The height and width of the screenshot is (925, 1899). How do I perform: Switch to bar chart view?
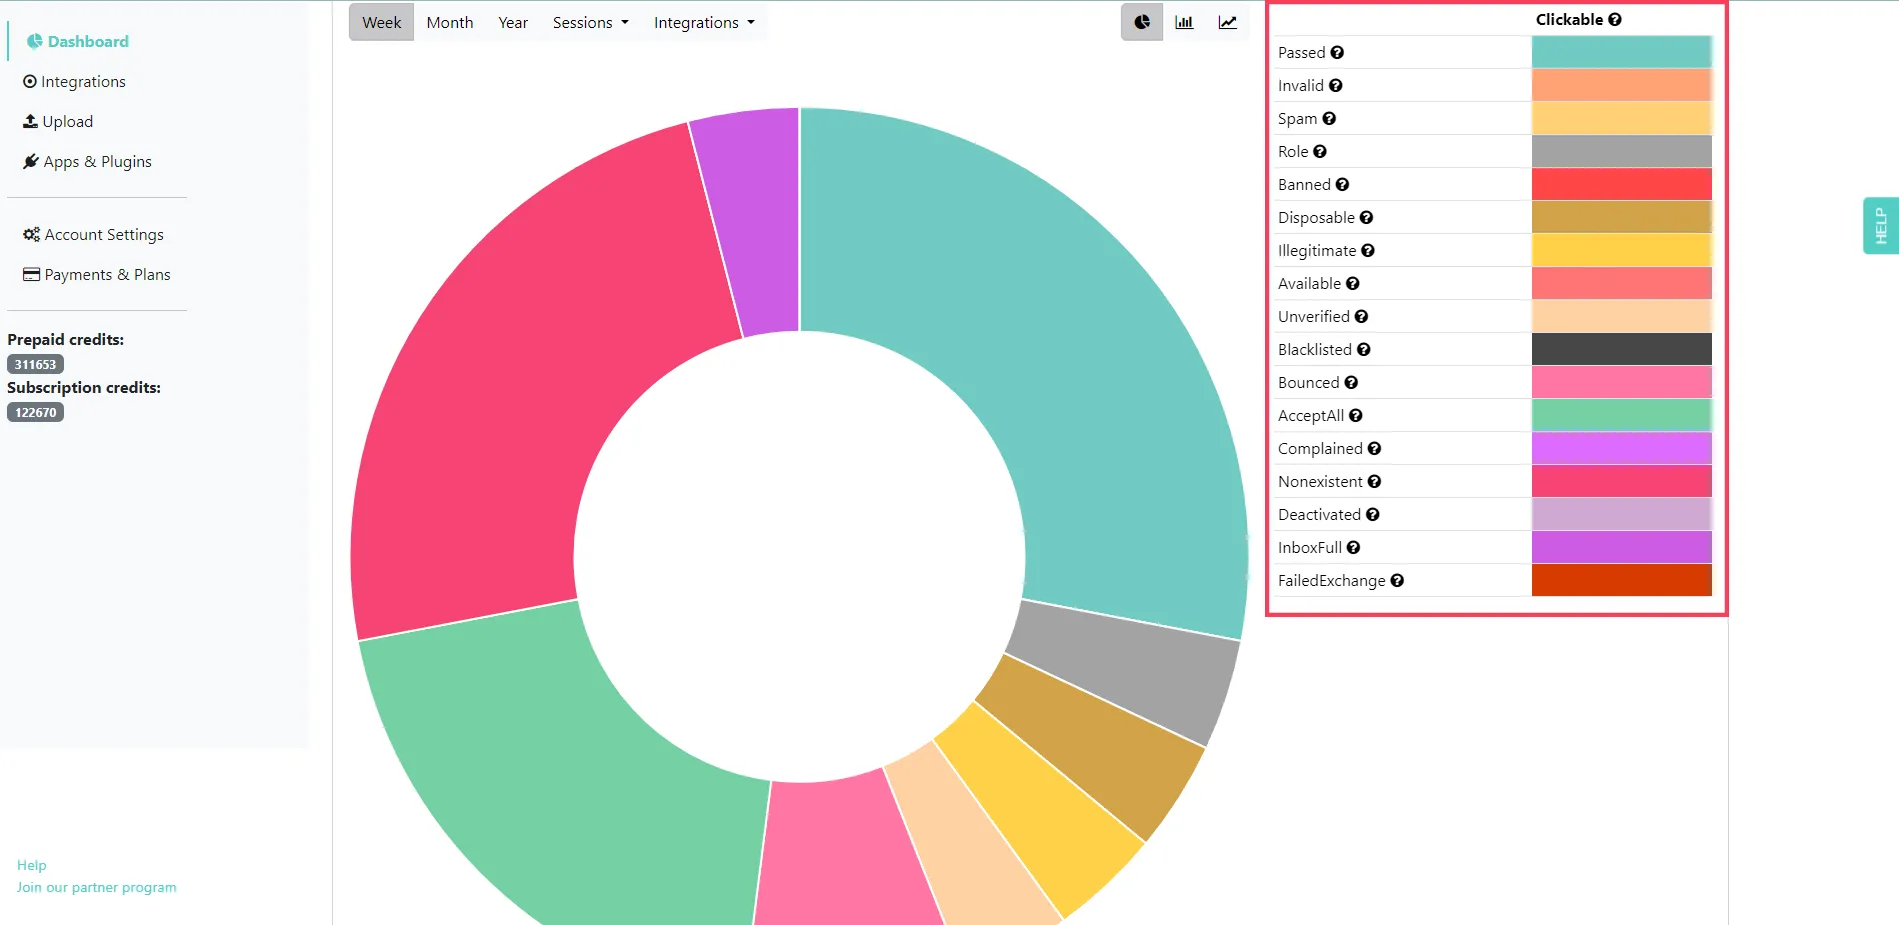(x=1184, y=22)
